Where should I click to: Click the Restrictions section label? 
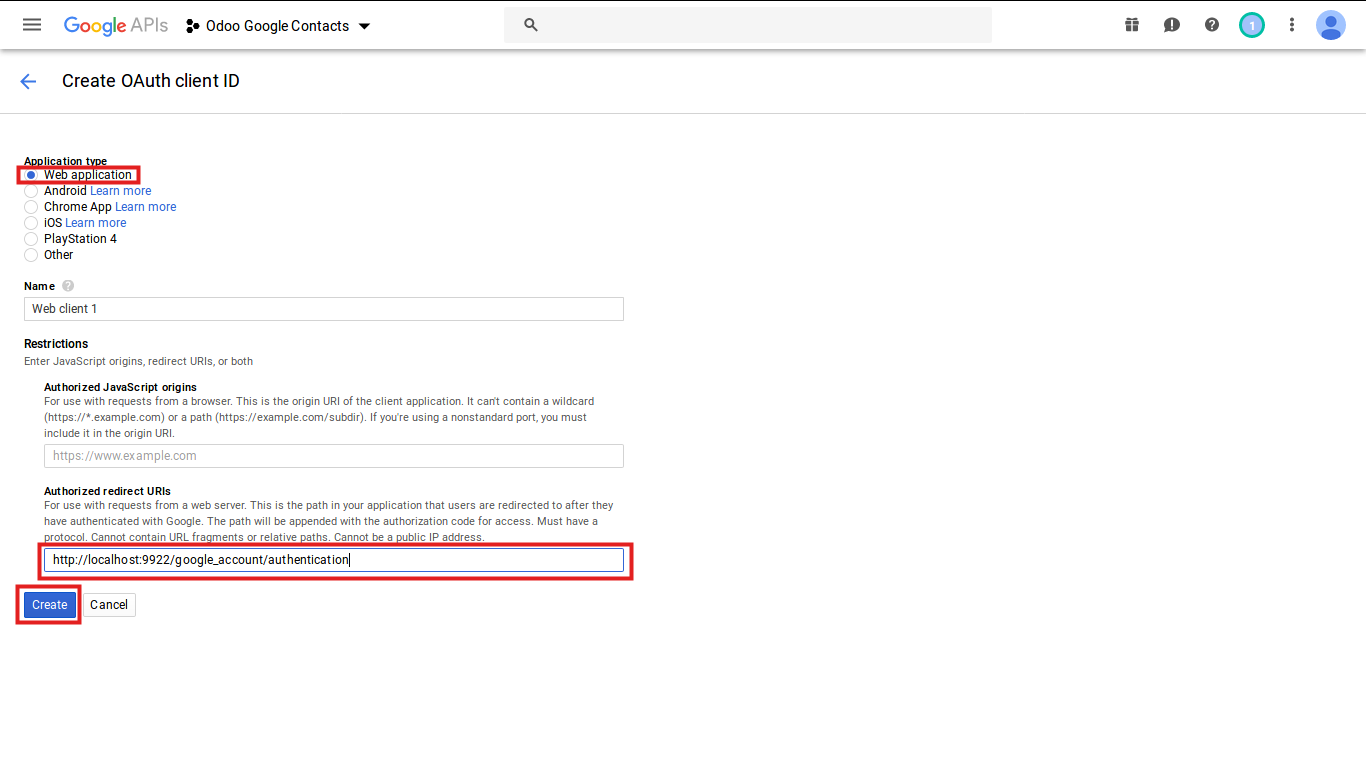point(56,344)
